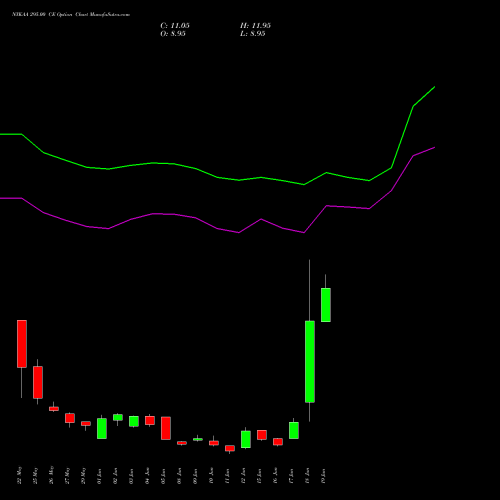Viewport: 500px width, 500px height.
Task: Click the tall green candle for 18 Jun
Action: pos(310,362)
